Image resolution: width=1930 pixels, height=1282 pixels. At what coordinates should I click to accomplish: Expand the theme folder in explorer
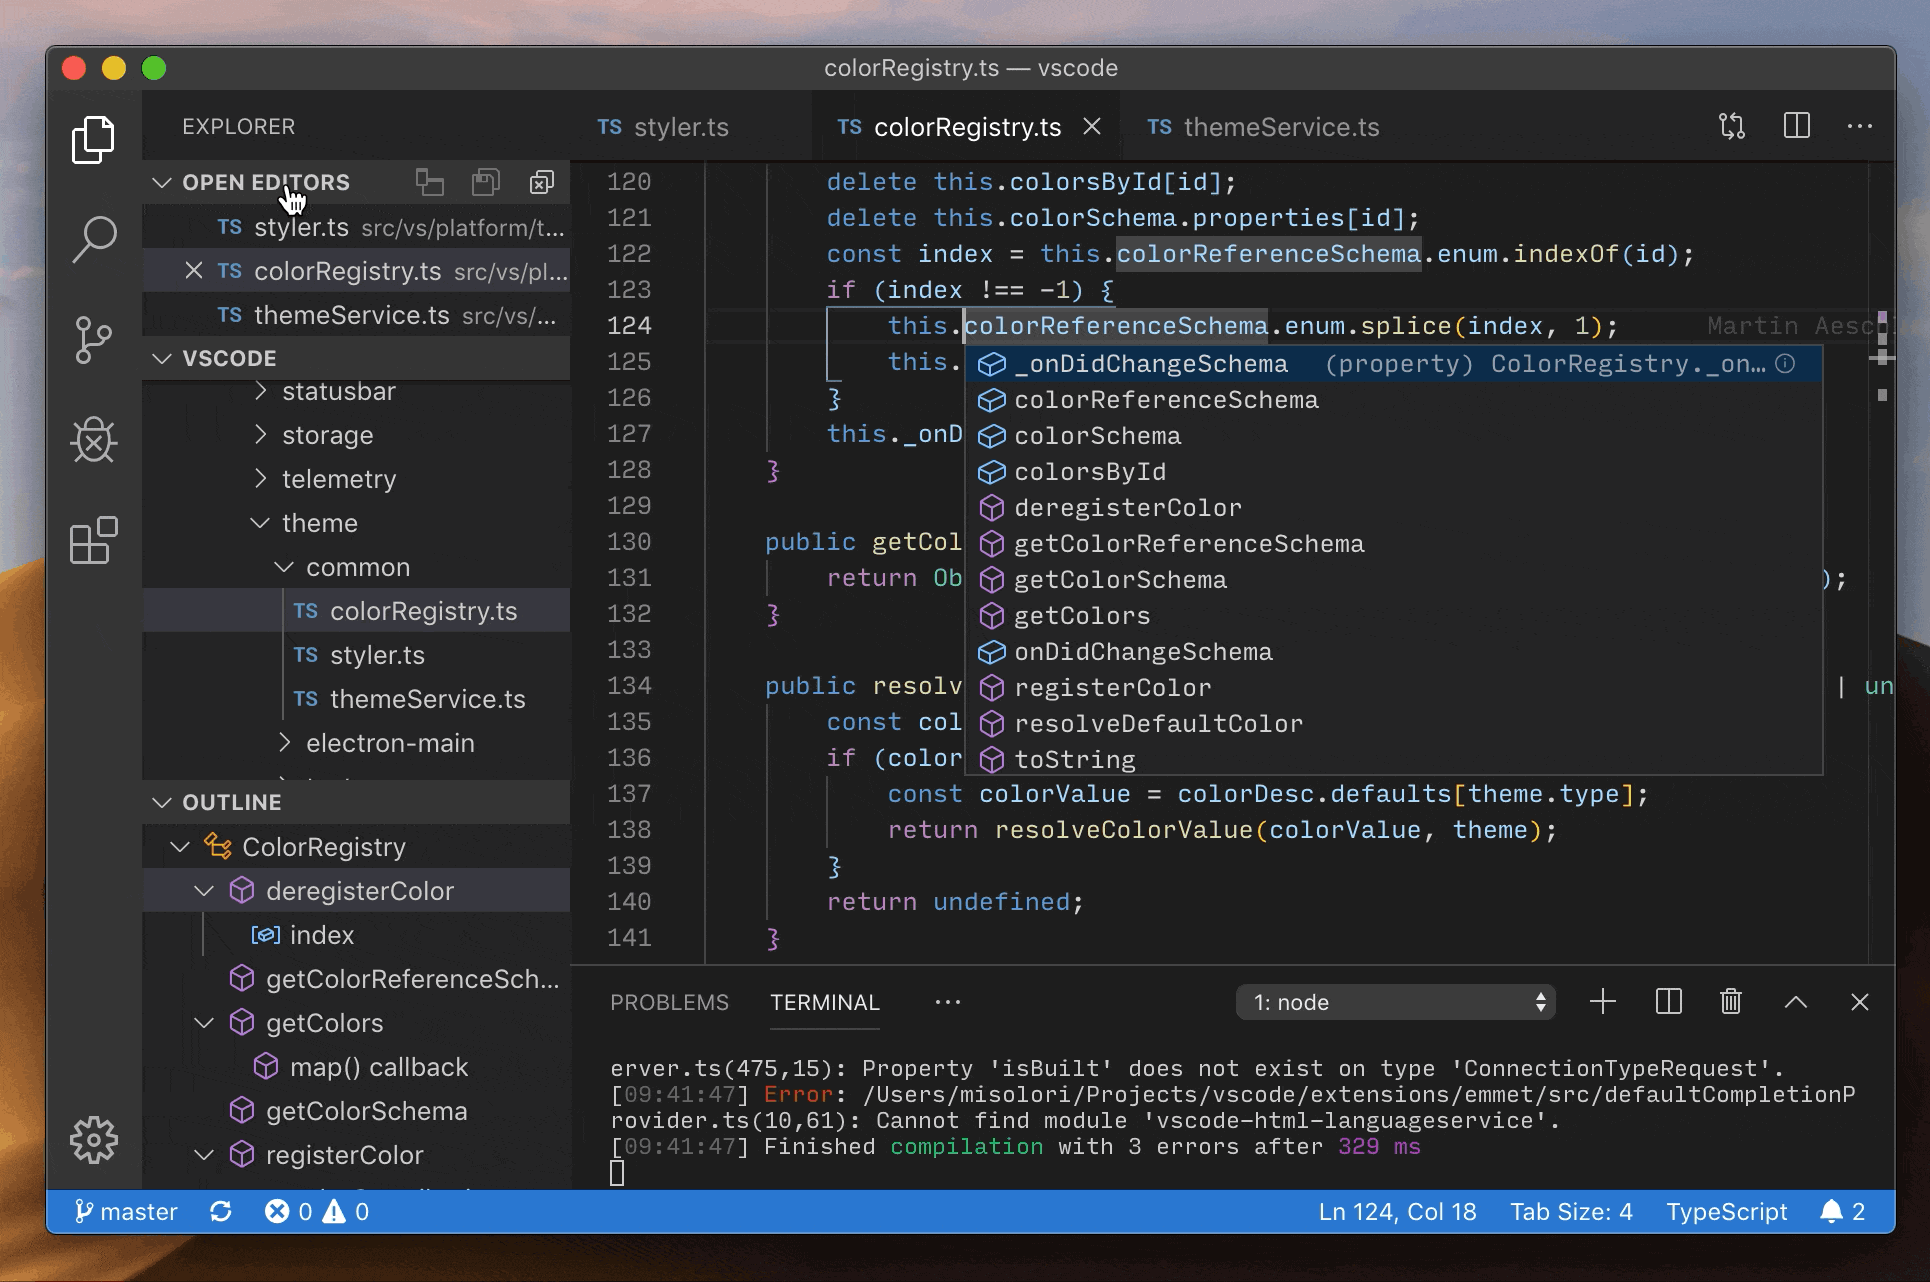(x=316, y=521)
